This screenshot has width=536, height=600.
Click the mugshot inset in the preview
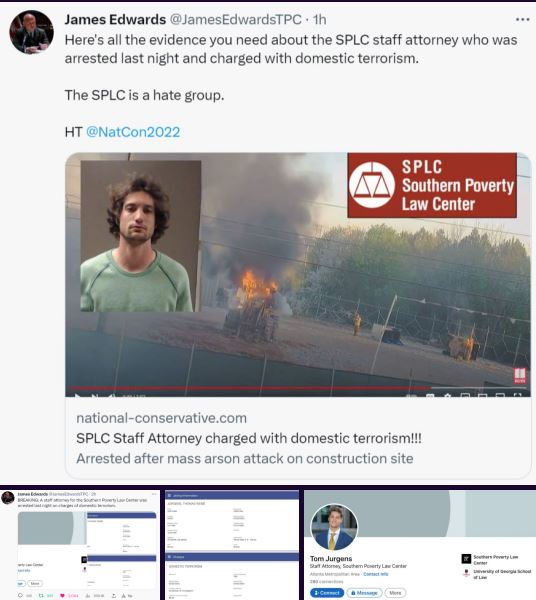point(140,236)
